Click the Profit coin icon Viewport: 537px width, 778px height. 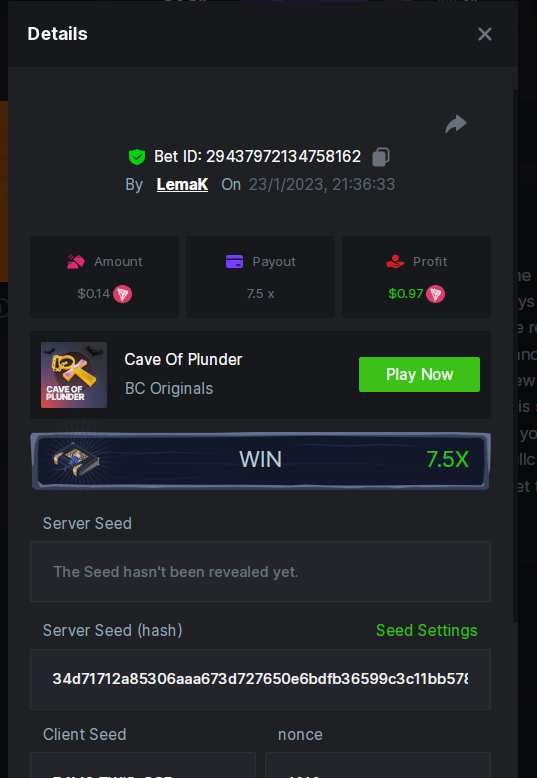[435, 294]
